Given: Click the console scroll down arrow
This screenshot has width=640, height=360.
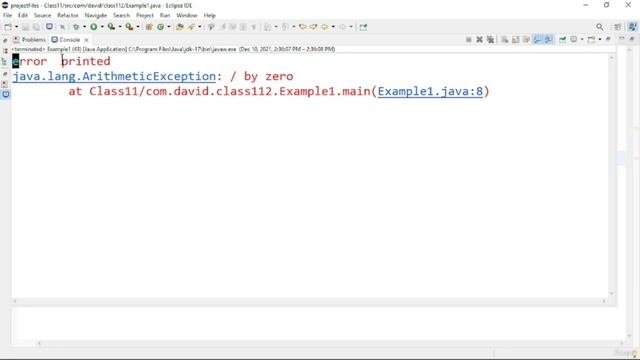Looking at the screenshot, I should 611,293.
